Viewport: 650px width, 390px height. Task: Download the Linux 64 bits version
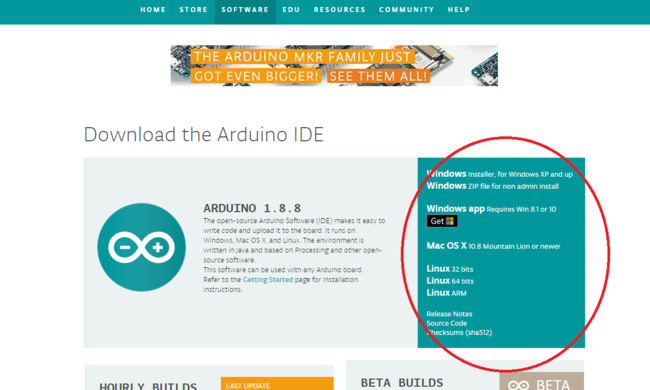(x=450, y=281)
